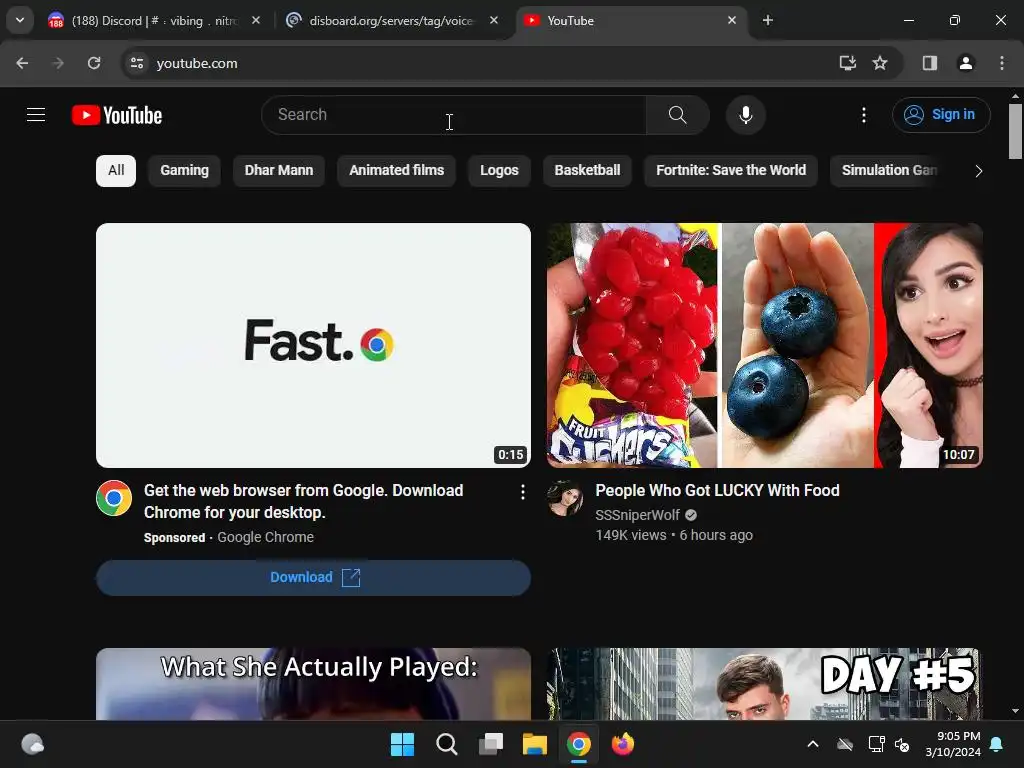Image resolution: width=1024 pixels, height=768 pixels.
Task: Switch to the disboard.org tab
Action: [391, 21]
